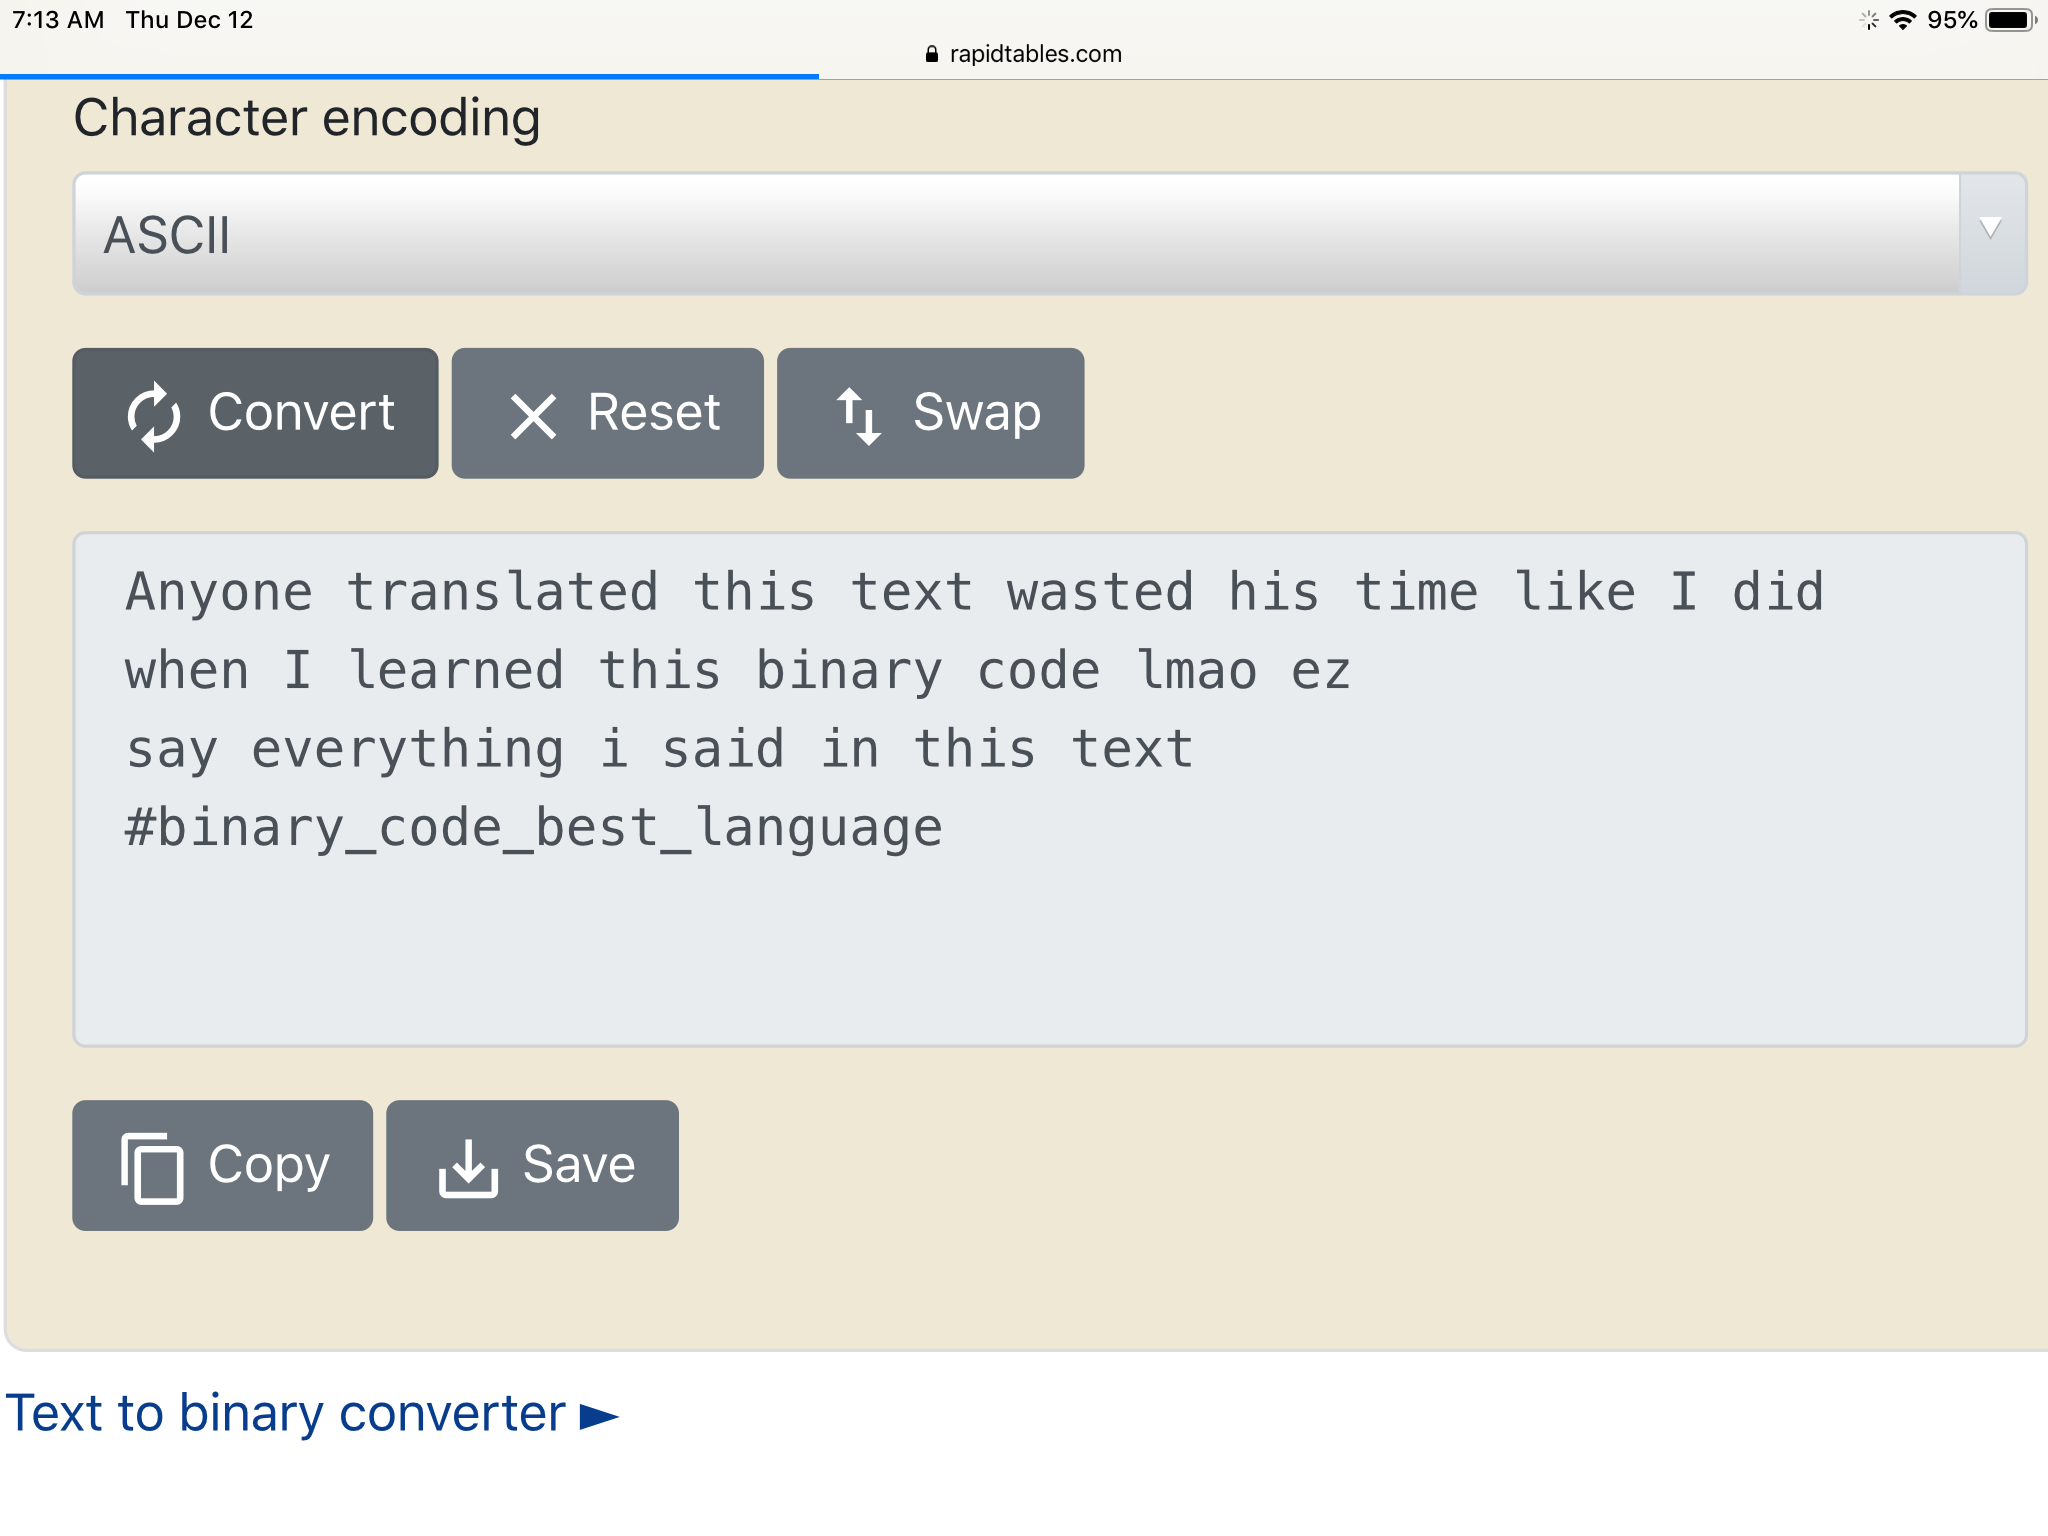This screenshot has width=2048, height=1536.
Task: Tap the padlock icon beside rapidtables.com
Action: (931, 54)
